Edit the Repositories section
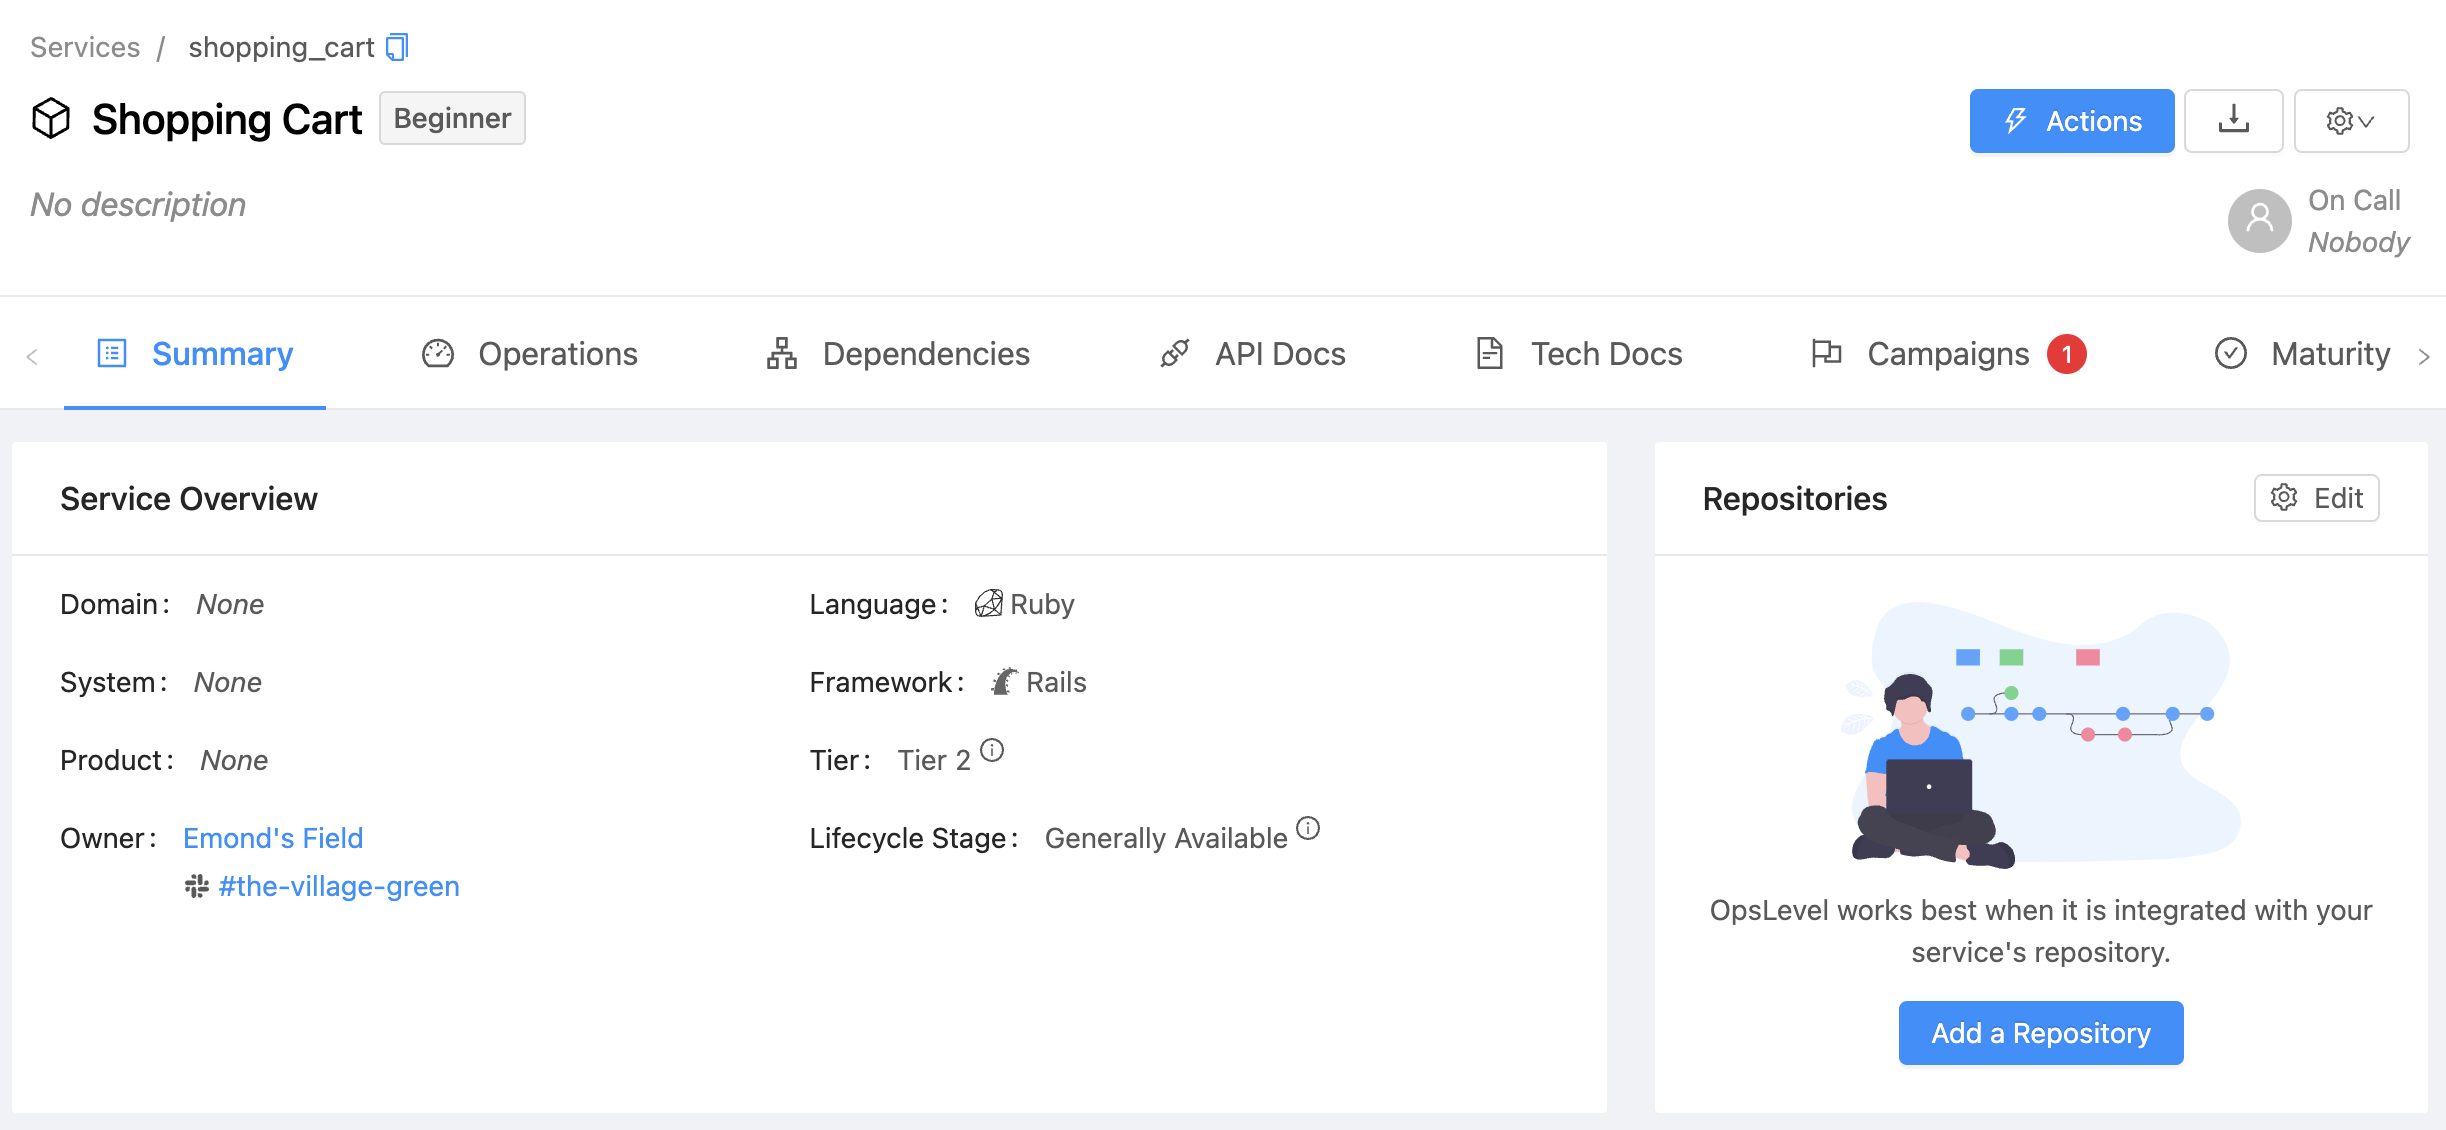2446x1130 pixels. (x=2316, y=497)
